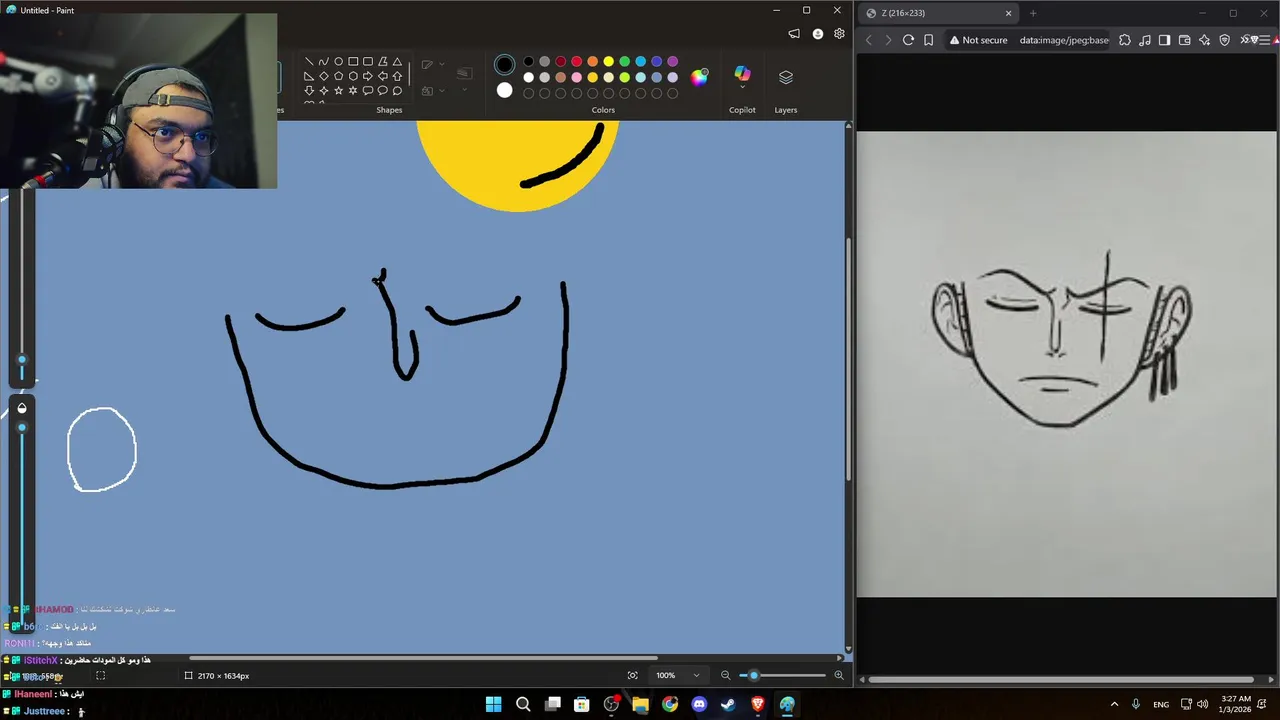This screenshot has width=1280, height=720.
Task: Select the oval callout shape
Action: pyautogui.click(x=382, y=91)
